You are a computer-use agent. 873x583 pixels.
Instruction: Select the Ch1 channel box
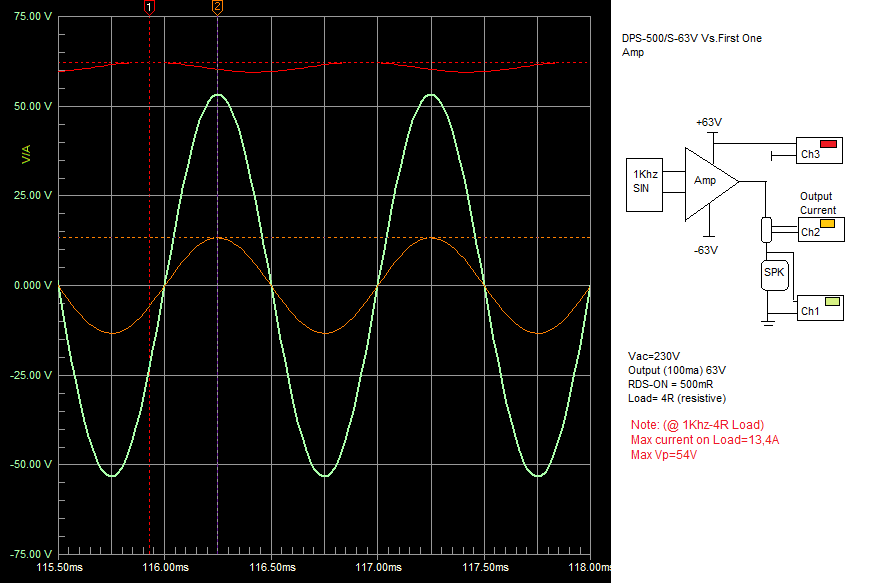pos(820,308)
